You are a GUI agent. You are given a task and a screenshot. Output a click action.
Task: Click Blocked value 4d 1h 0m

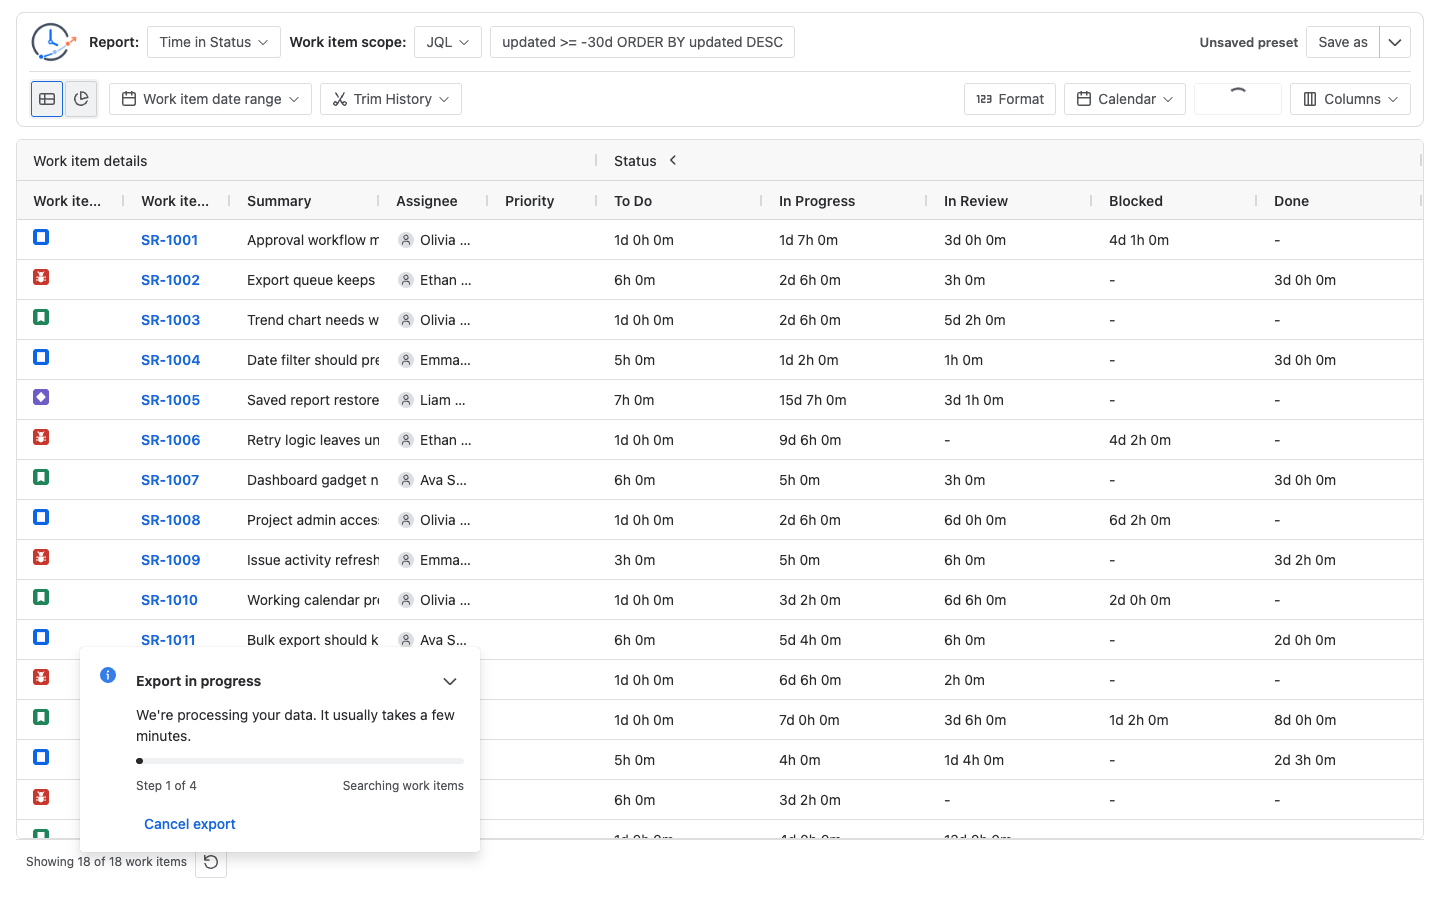pyautogui.click(x=1139, y=240)
